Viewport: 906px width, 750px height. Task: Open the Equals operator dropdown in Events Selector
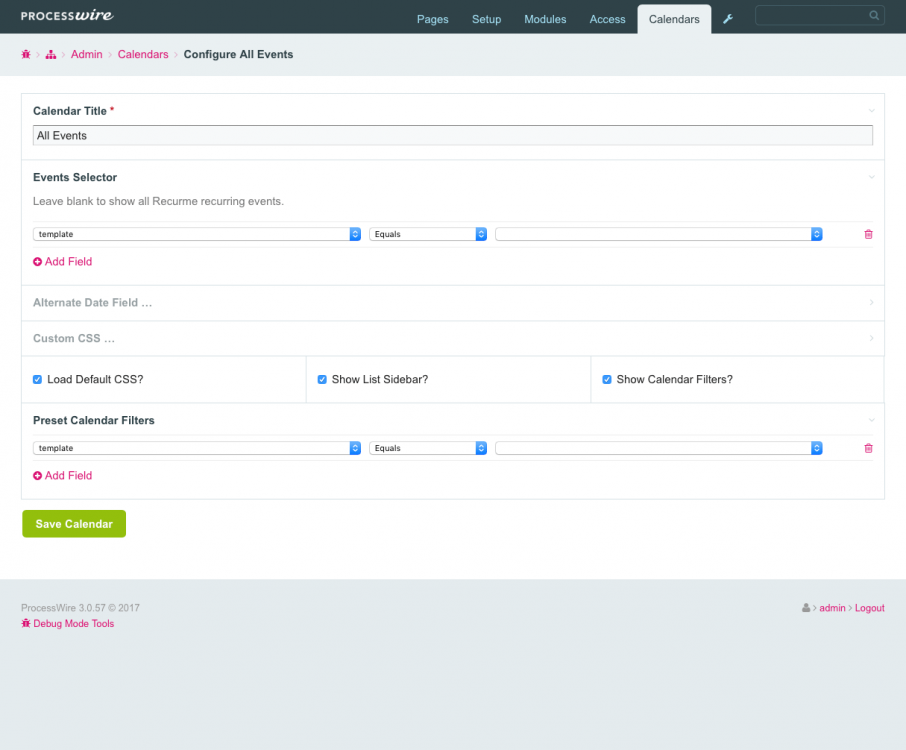[428, 234]
